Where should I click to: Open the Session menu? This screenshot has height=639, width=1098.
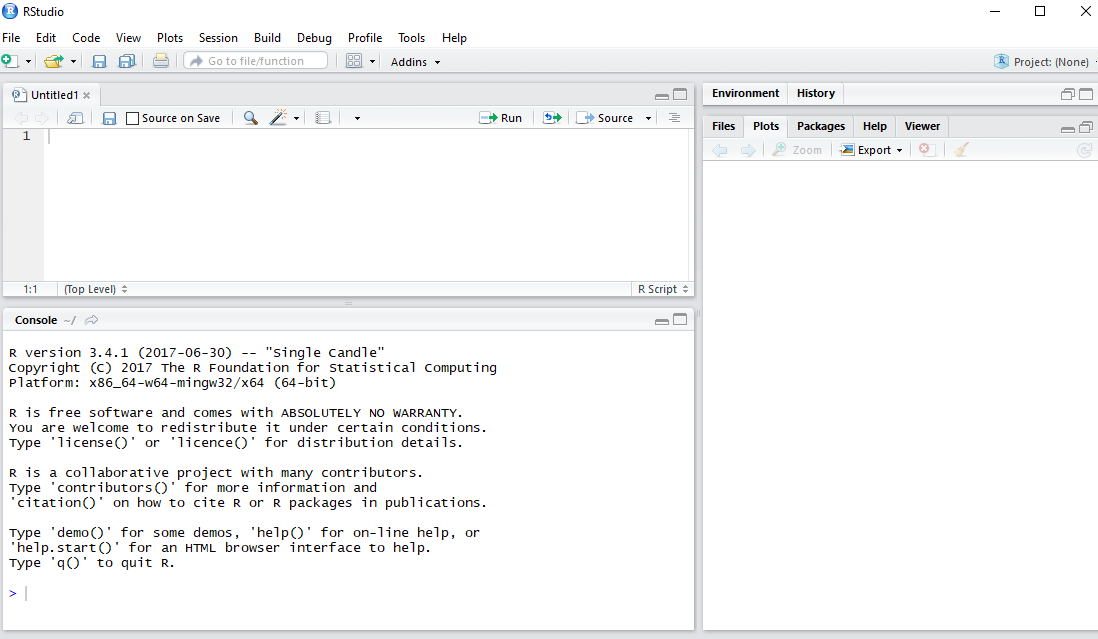click(218, 38)
